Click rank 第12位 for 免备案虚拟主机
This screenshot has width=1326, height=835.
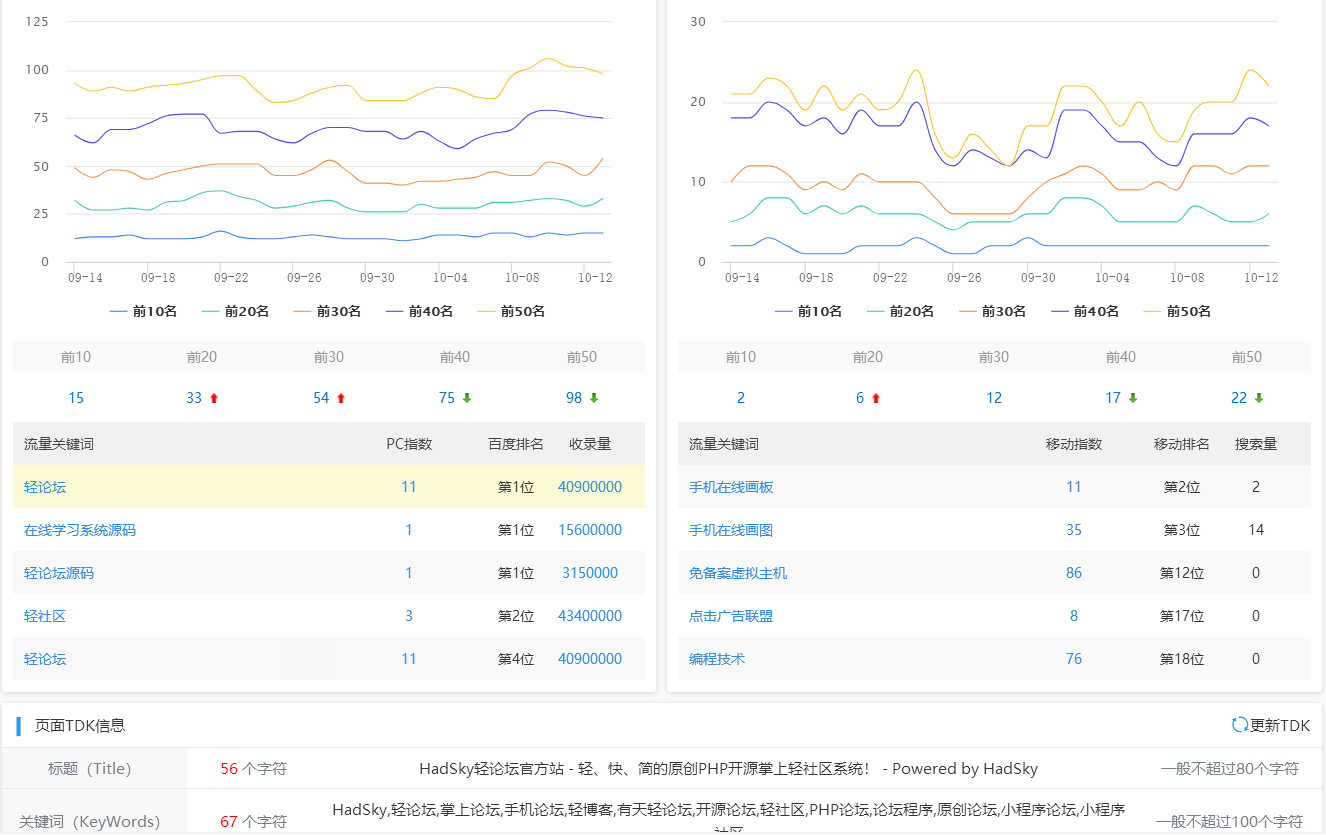pos(1182,573)
